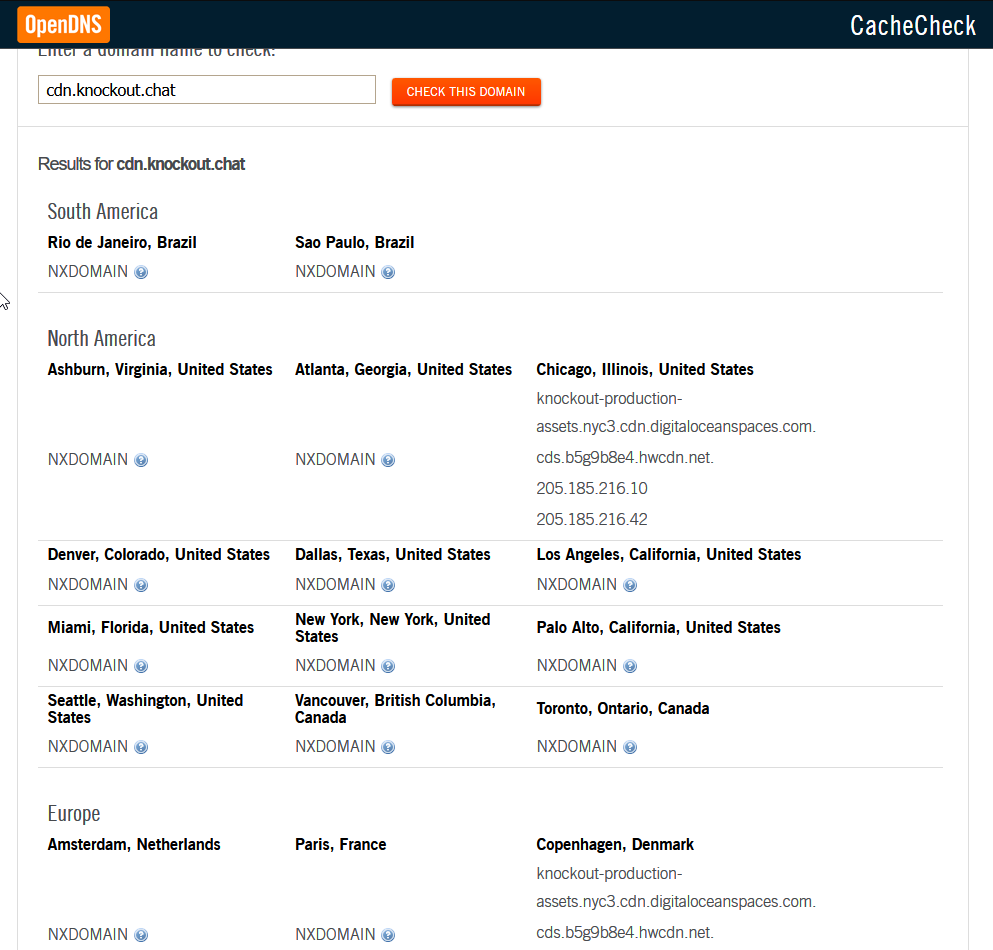The height and width of the screenshot is (950, 993).
Task: Open NXDOMAIN help icon for Sao Paulo
Action: (388, 272)
